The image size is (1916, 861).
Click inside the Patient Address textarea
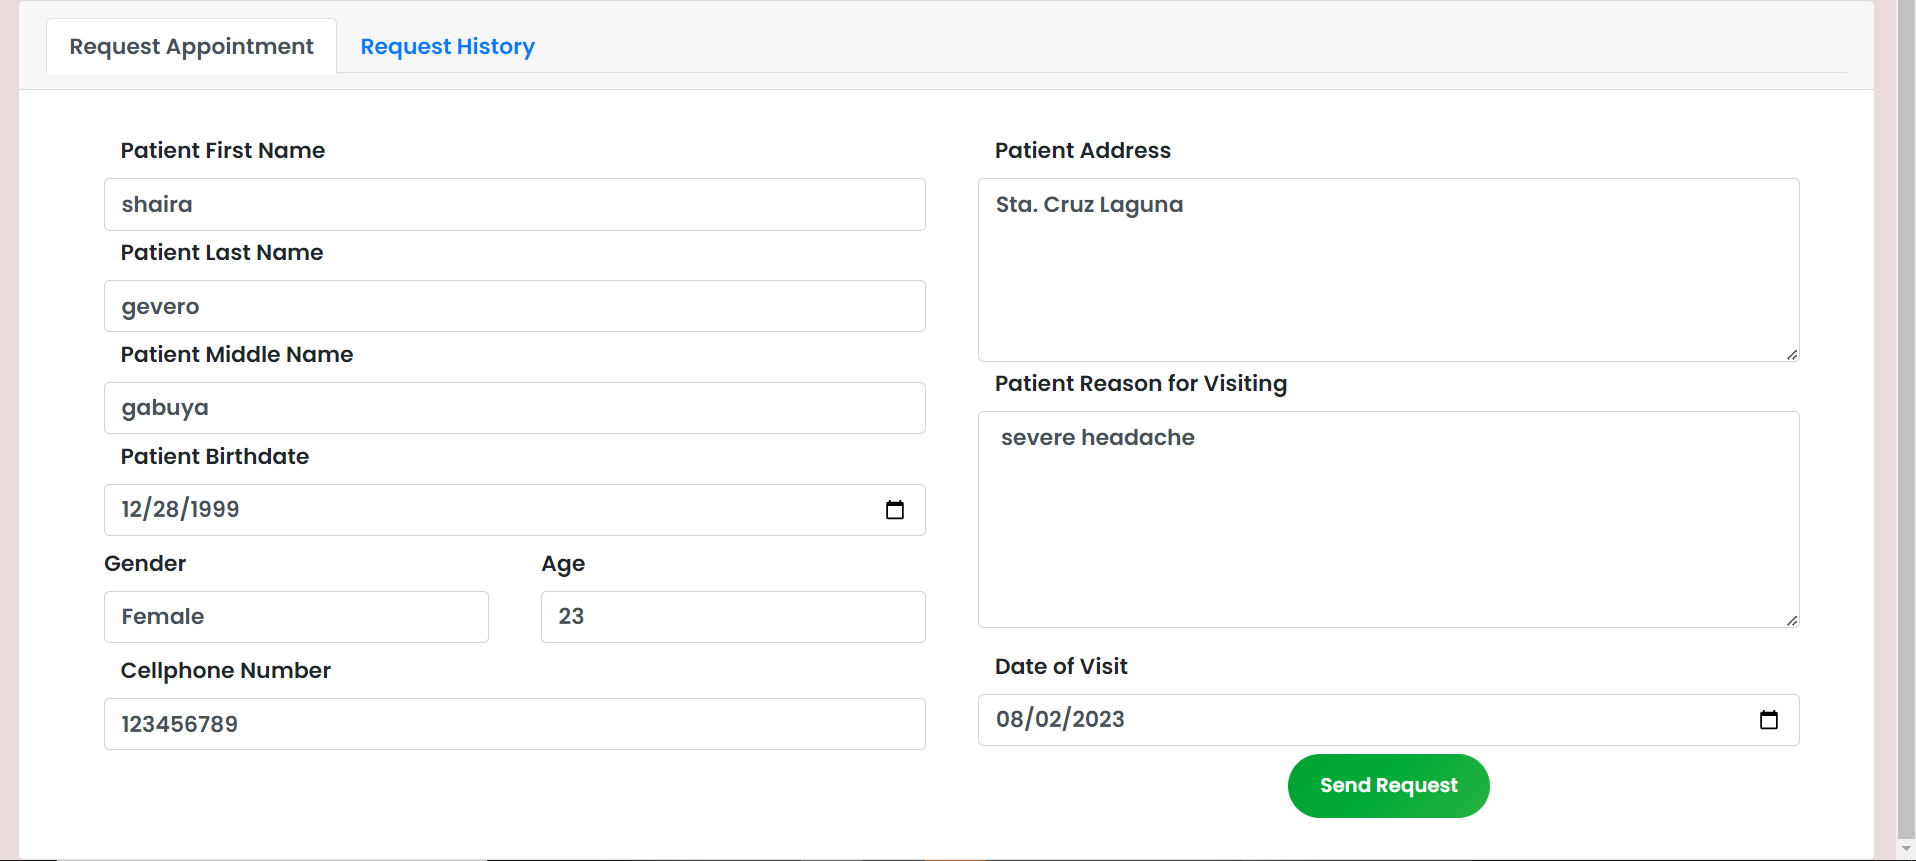(1388, 270)
